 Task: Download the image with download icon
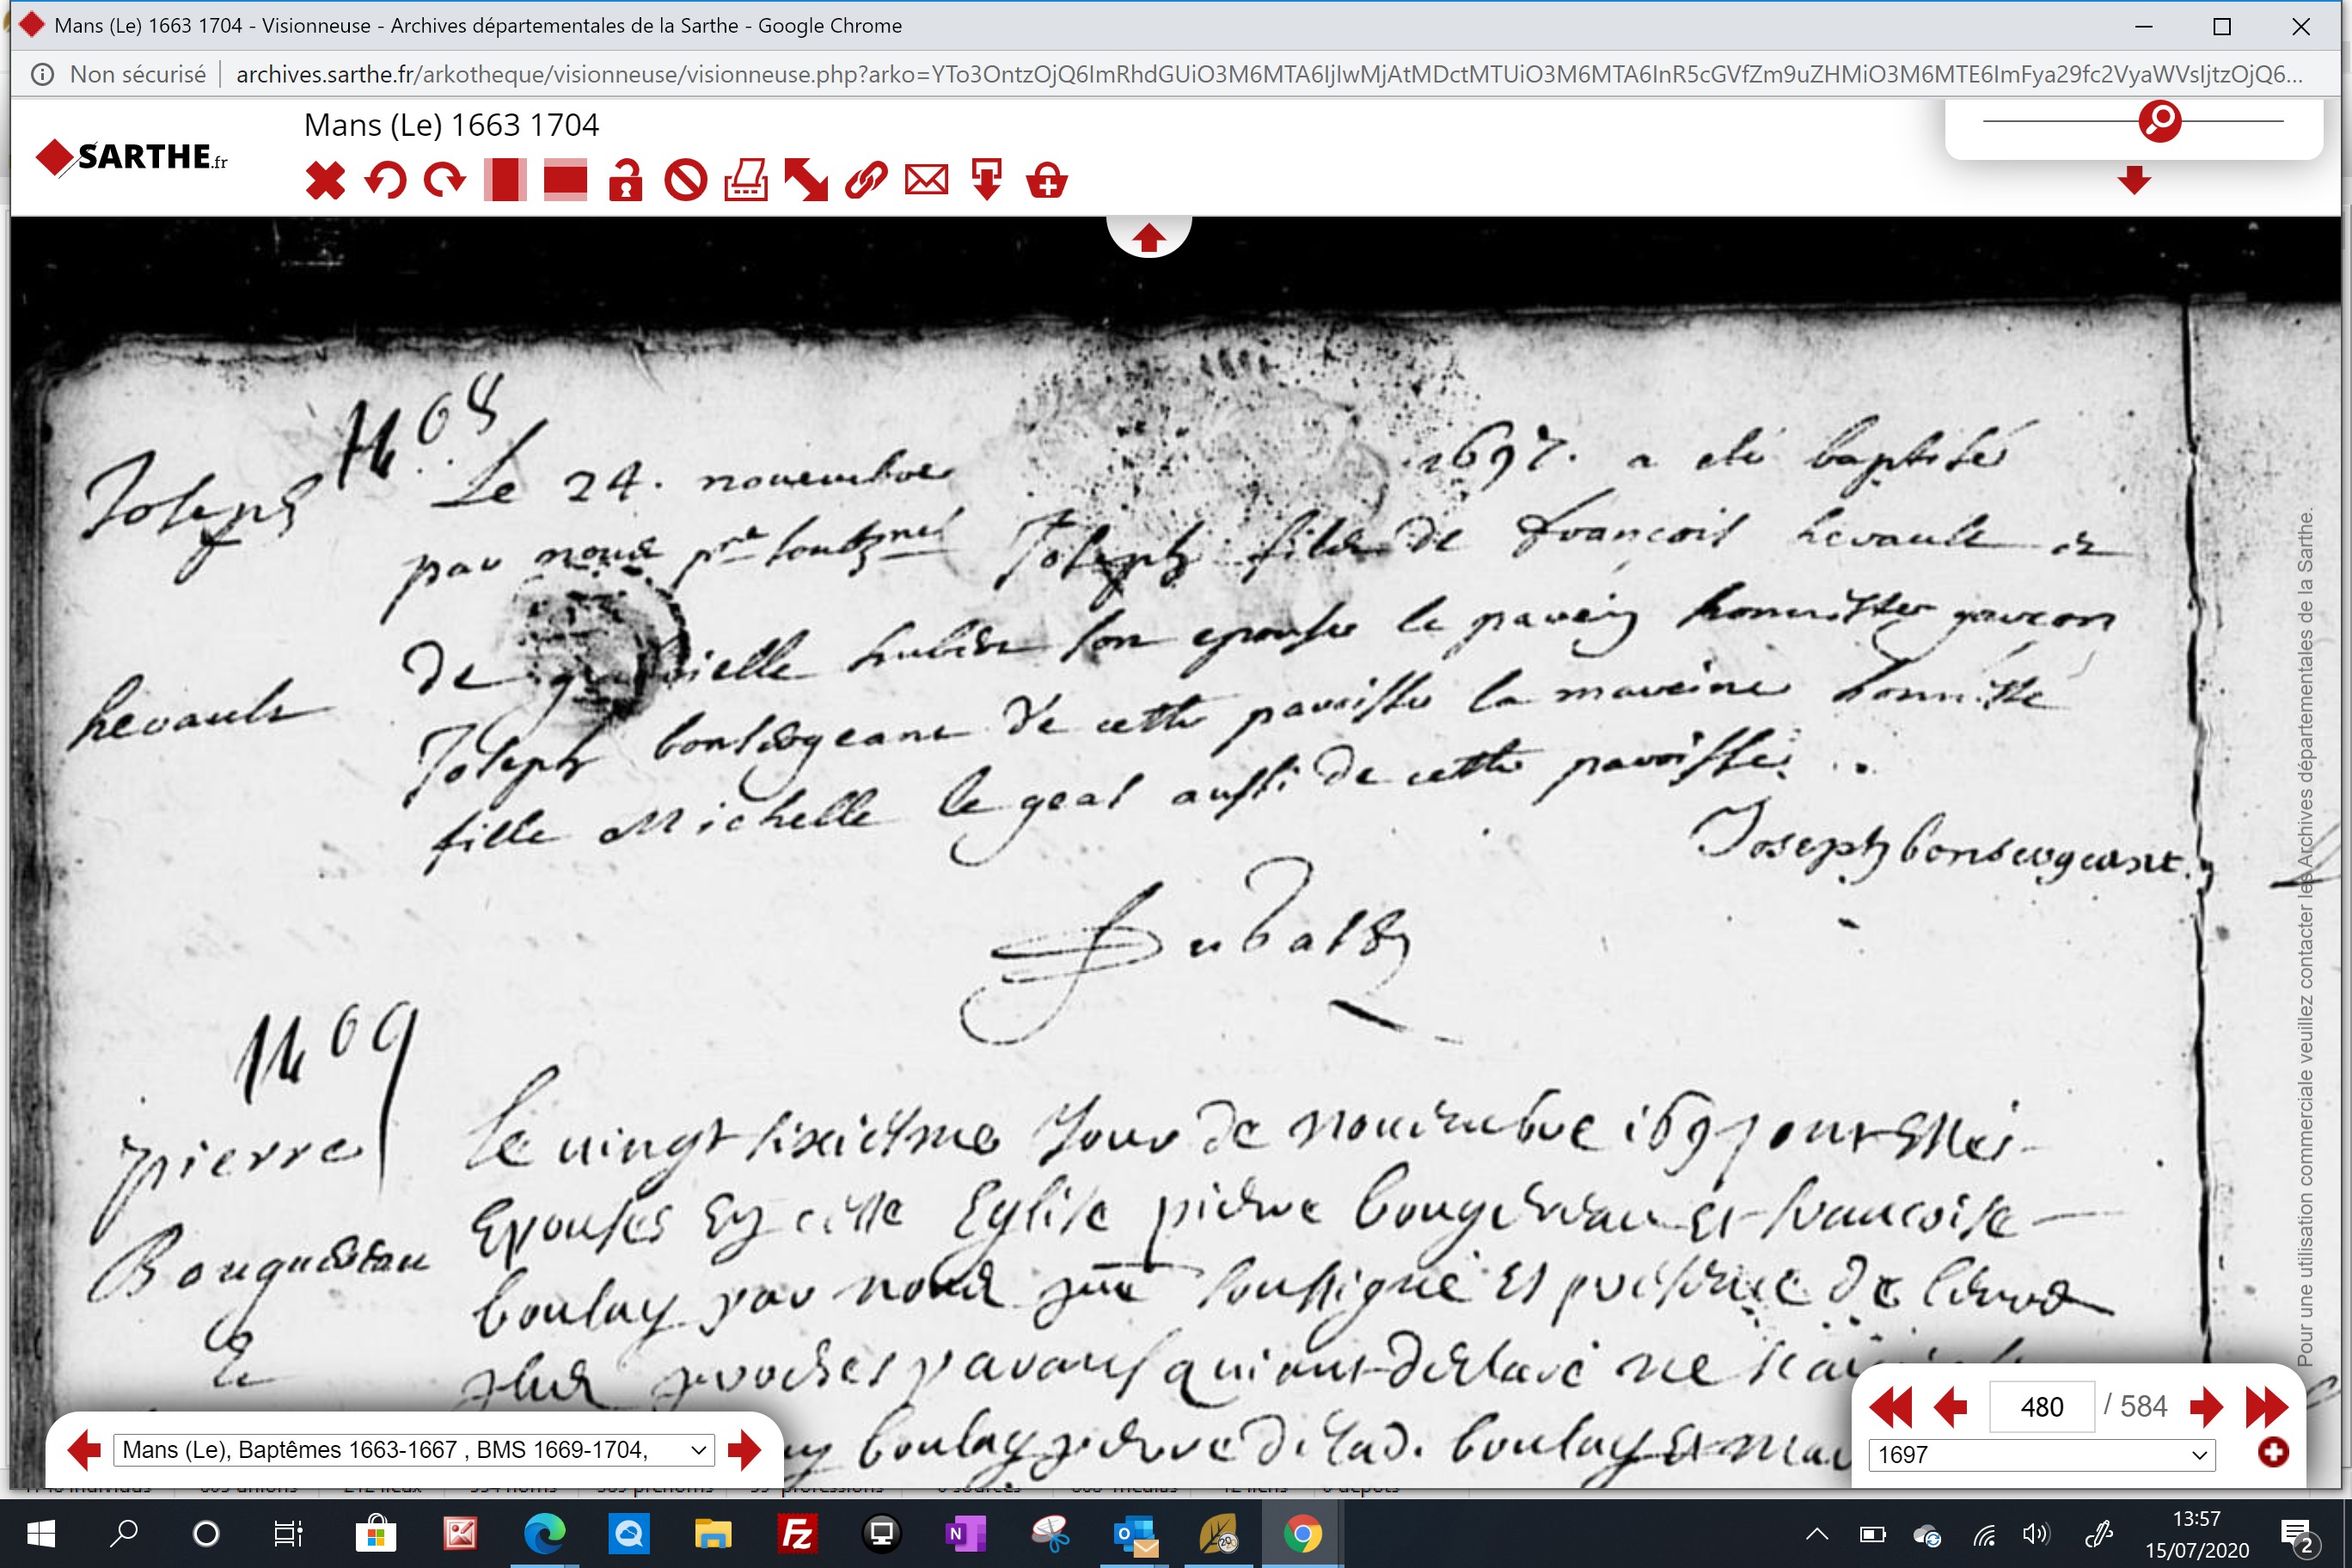pyautogui.click(x=987, y=181)
